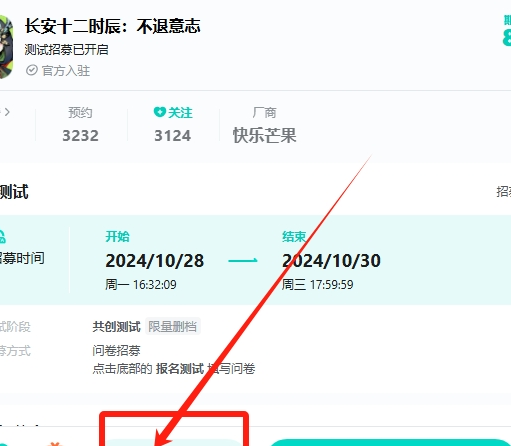
Task: Click the teal arrow between the two dates
Action: point(243,260)
